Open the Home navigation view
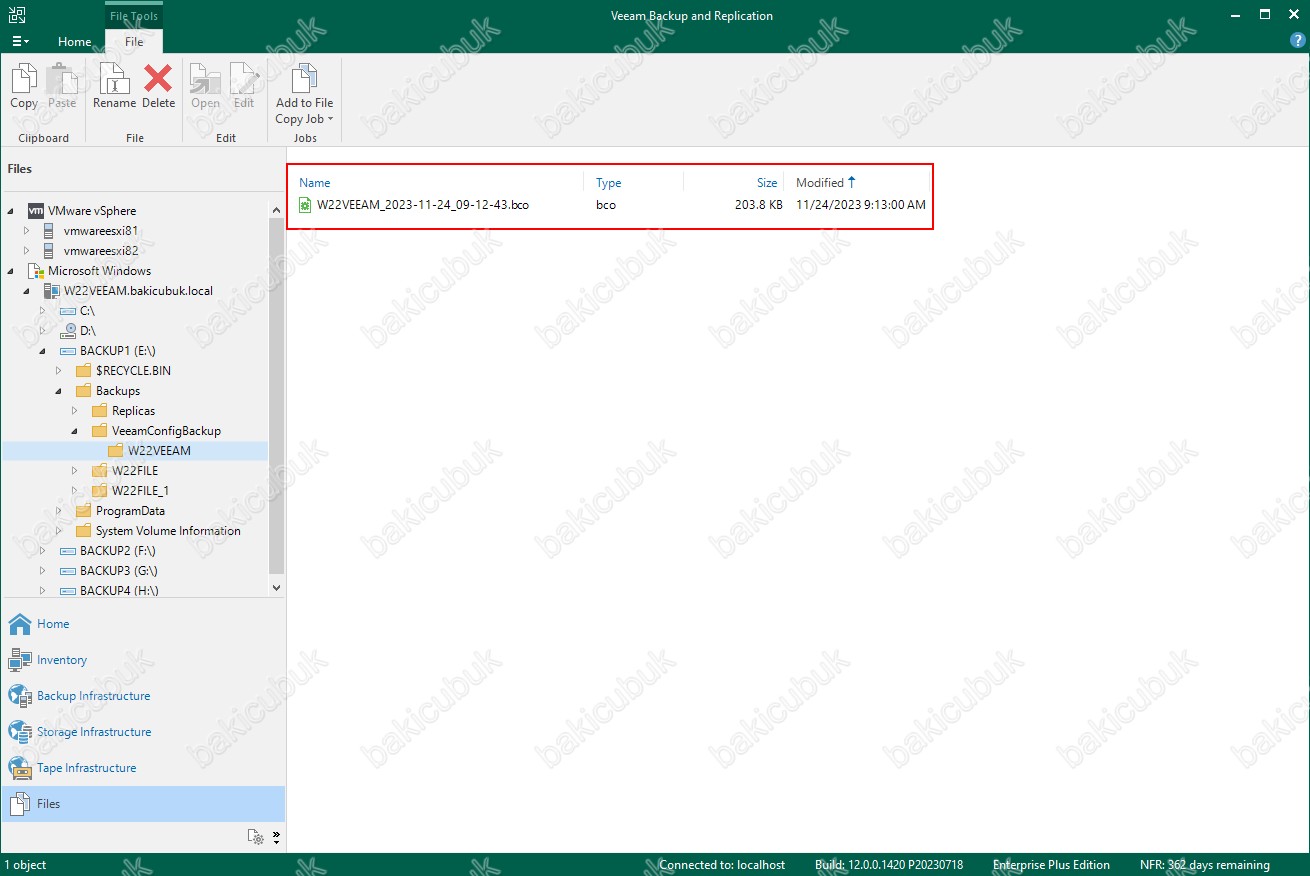1310x876 pixels. 143,624
